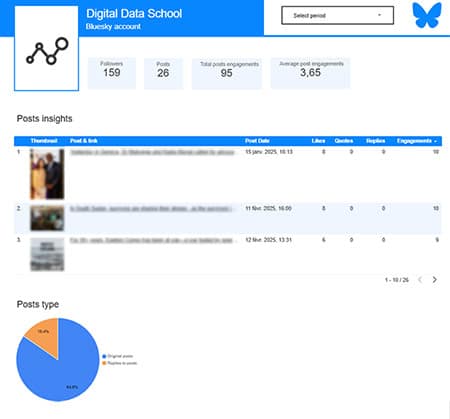Image resolution: width=450 pixels, height=419 pixels.
Task: Open the post link in row 2
Action: tap(151, 209)
